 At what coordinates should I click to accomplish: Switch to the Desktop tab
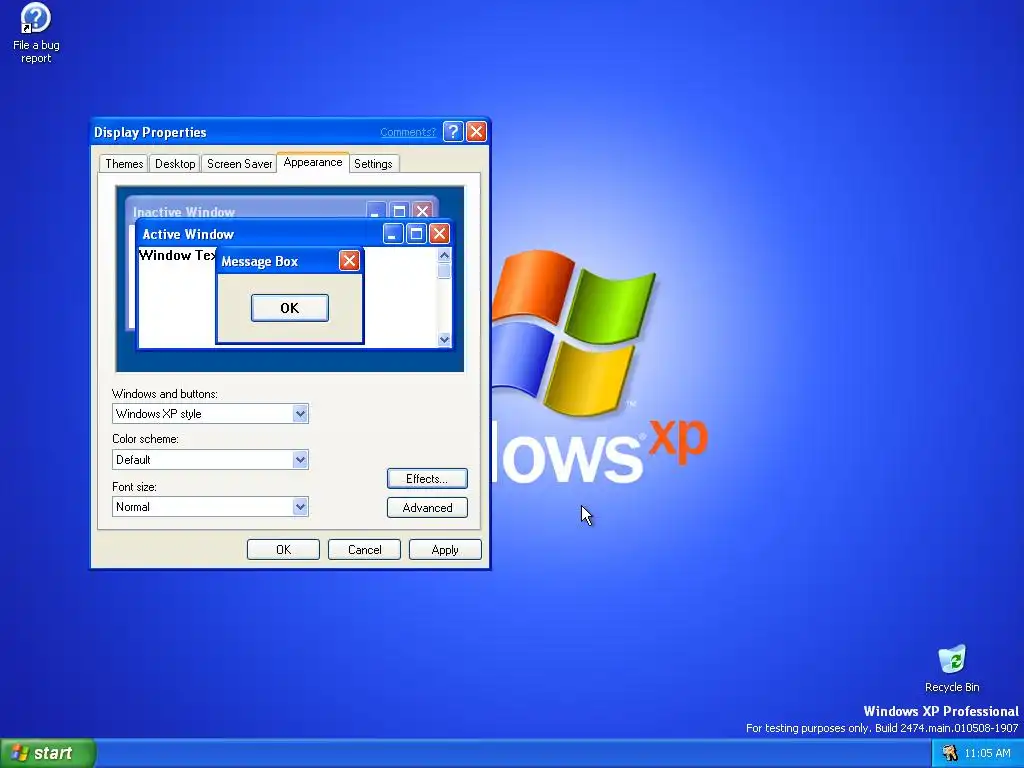point(175,164)
